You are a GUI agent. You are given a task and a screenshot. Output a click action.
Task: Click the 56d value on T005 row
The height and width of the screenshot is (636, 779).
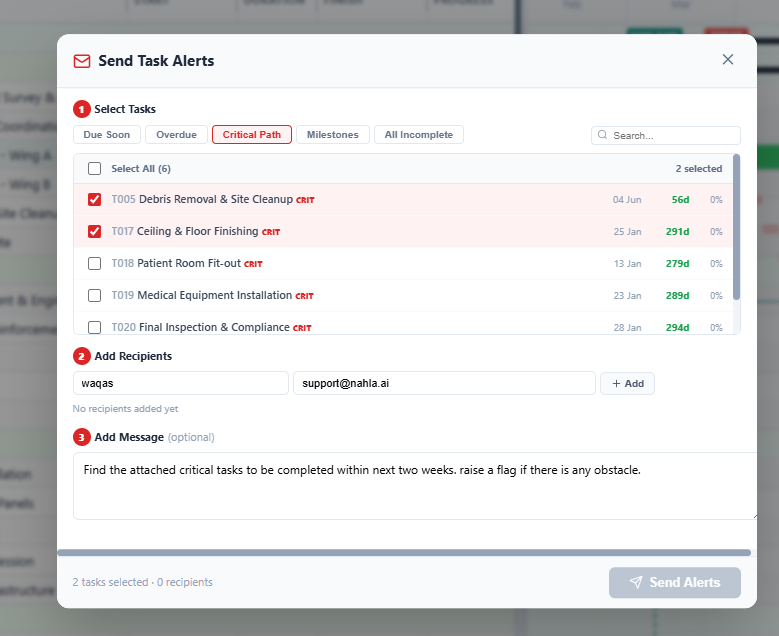coord(680,200)
